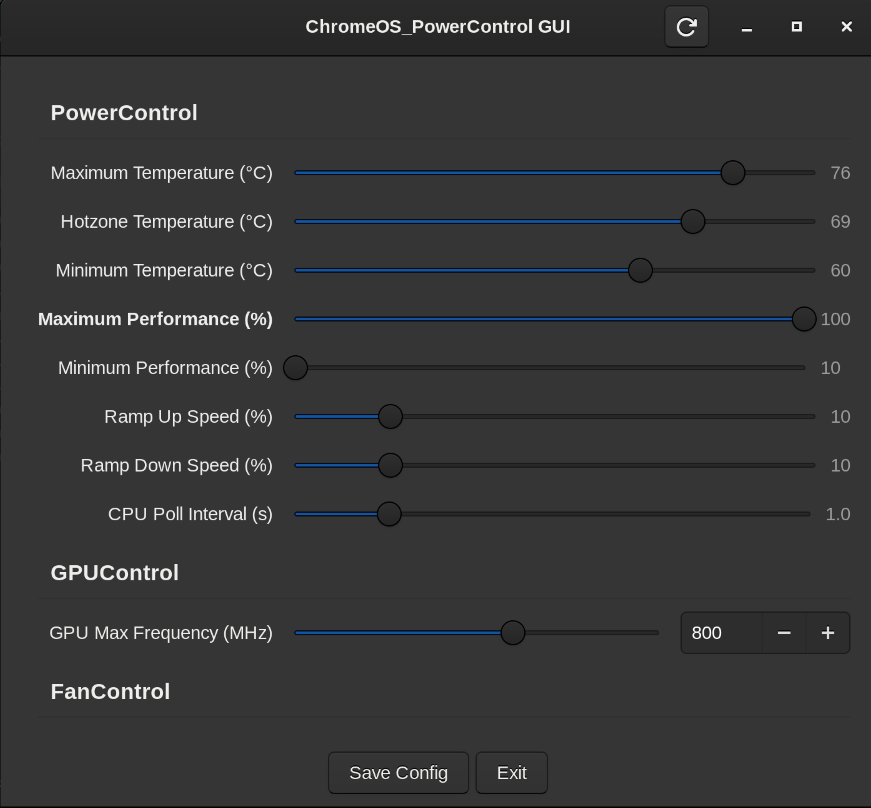Click the Maximum Performance slider handle
This screenshot has height=808, width=871.
click(803, 319)
